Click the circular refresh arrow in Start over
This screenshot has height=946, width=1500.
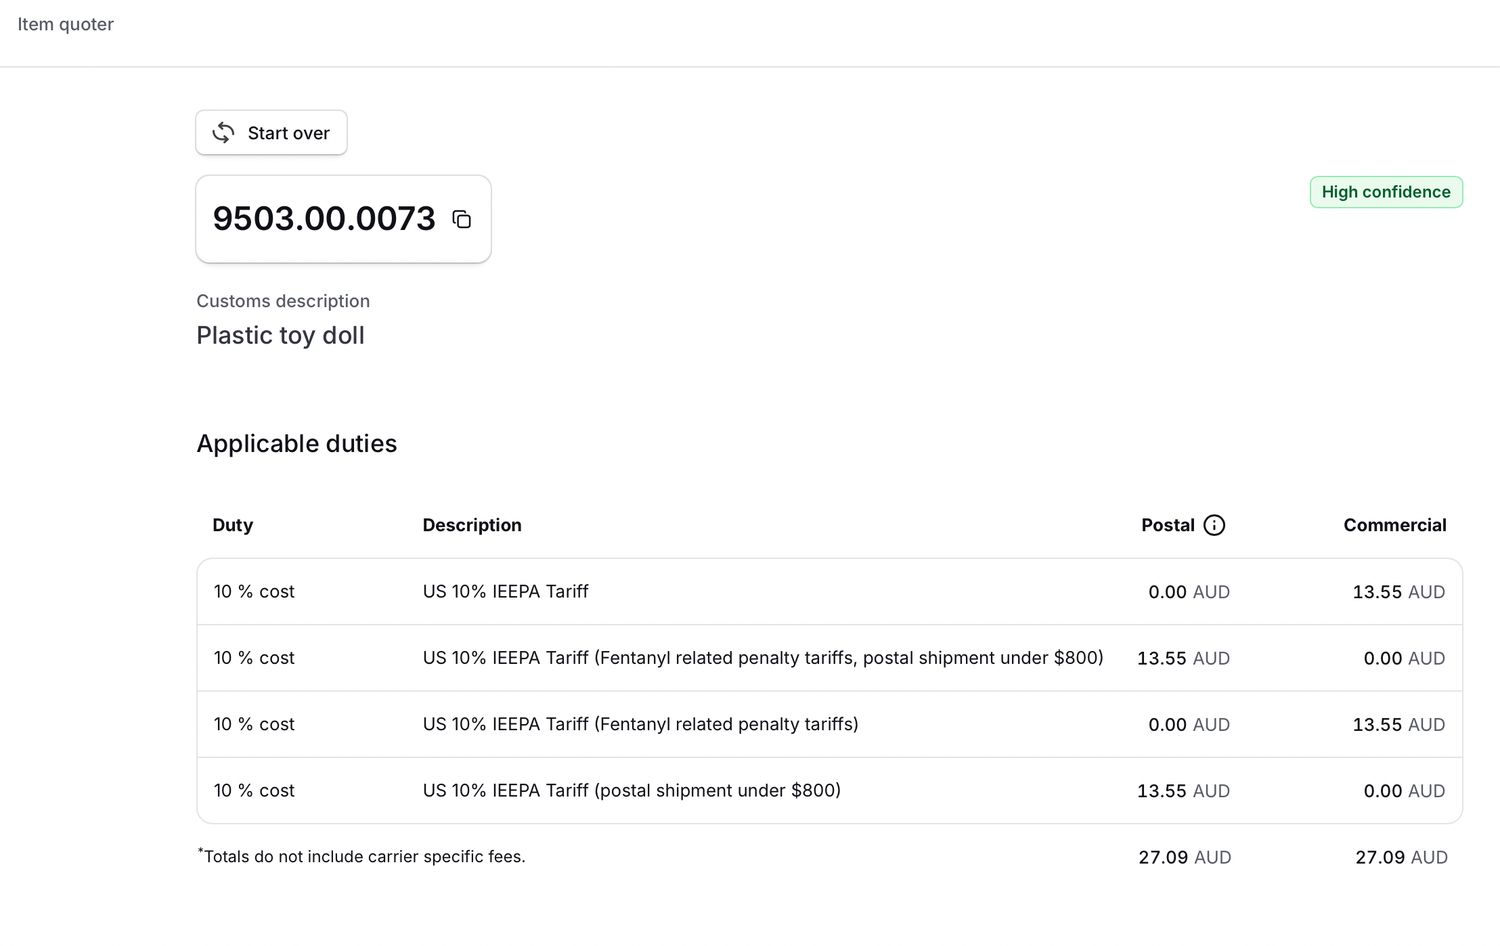coord(223,132)
